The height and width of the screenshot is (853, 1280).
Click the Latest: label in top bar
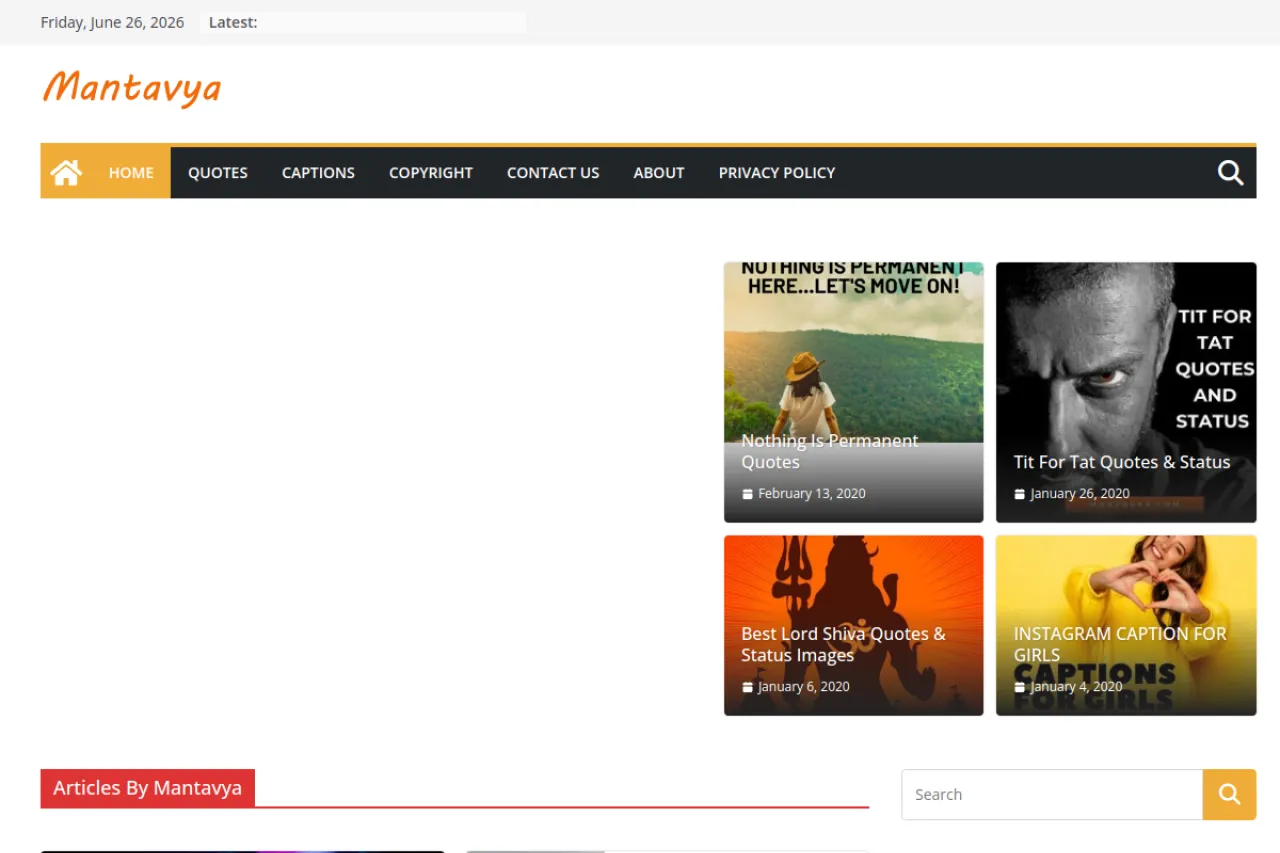pos(233,22)
